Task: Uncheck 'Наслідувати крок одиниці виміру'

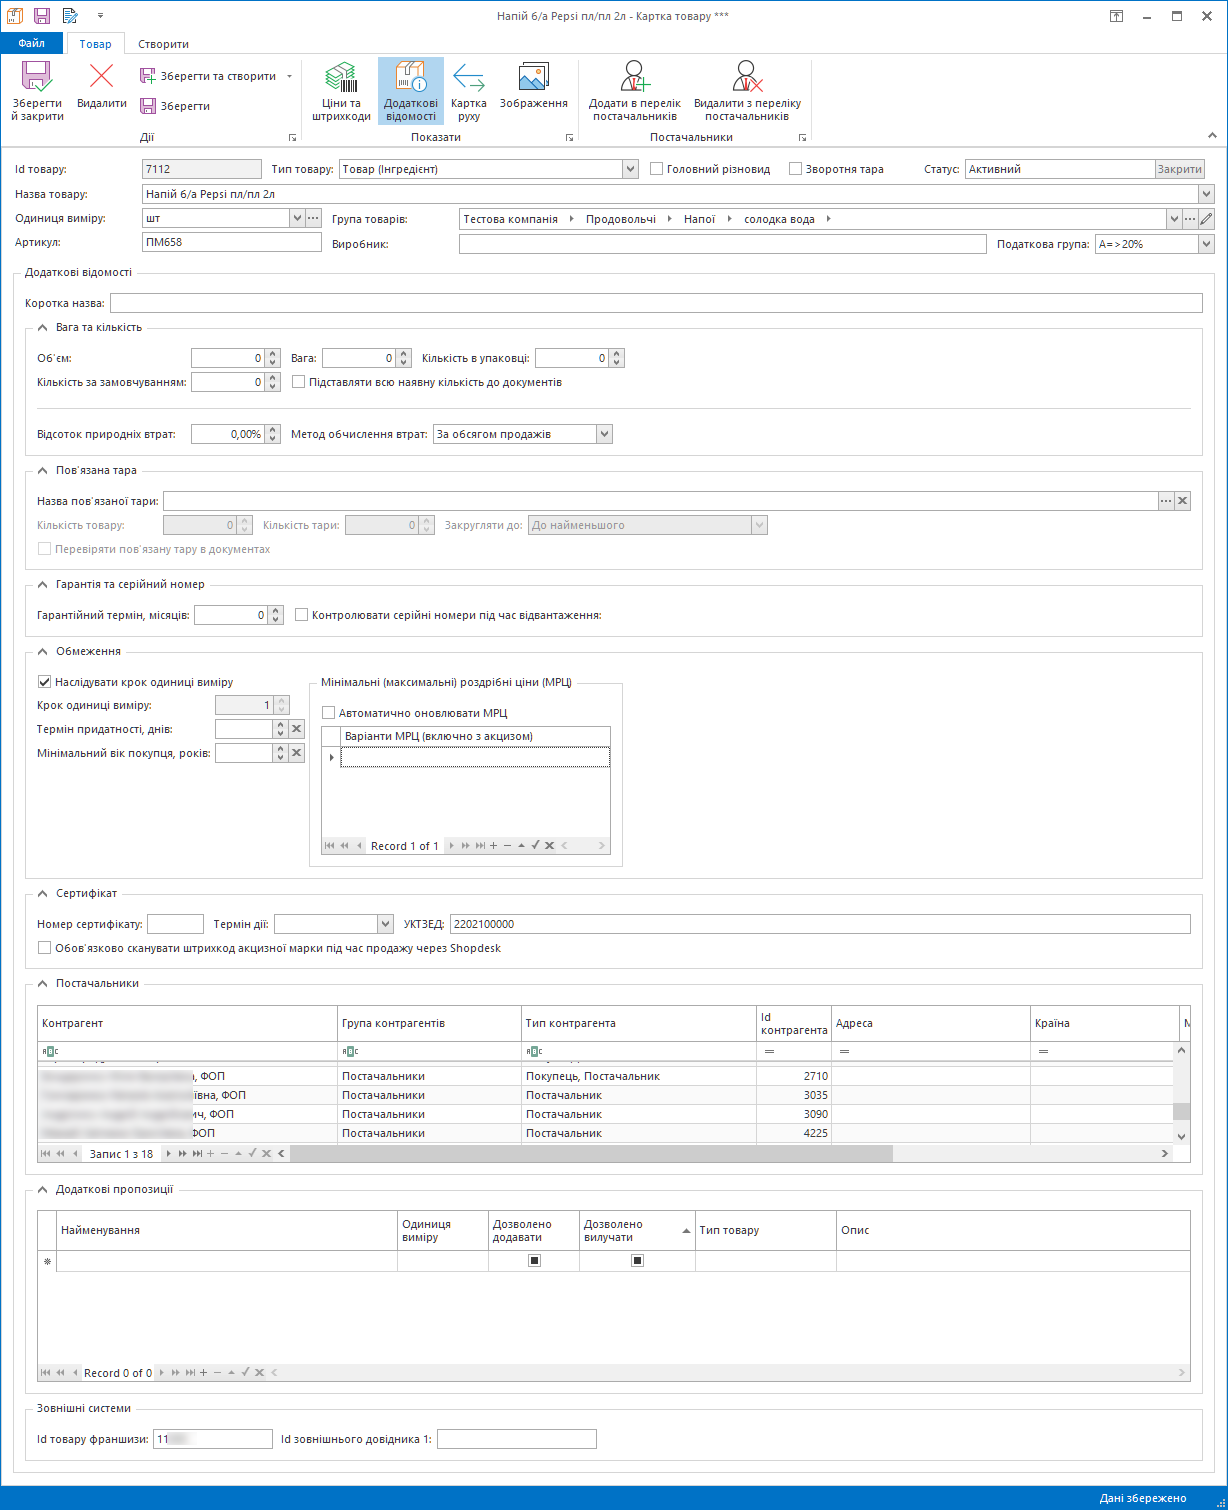Action: 44,682
